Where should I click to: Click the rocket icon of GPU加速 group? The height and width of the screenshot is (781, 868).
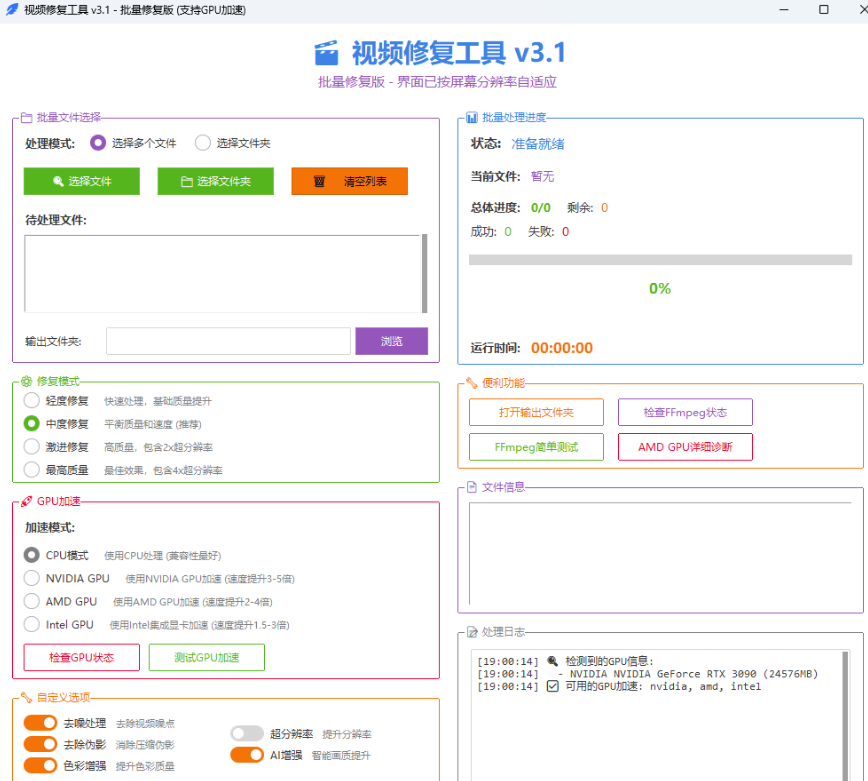coord(26,501)
